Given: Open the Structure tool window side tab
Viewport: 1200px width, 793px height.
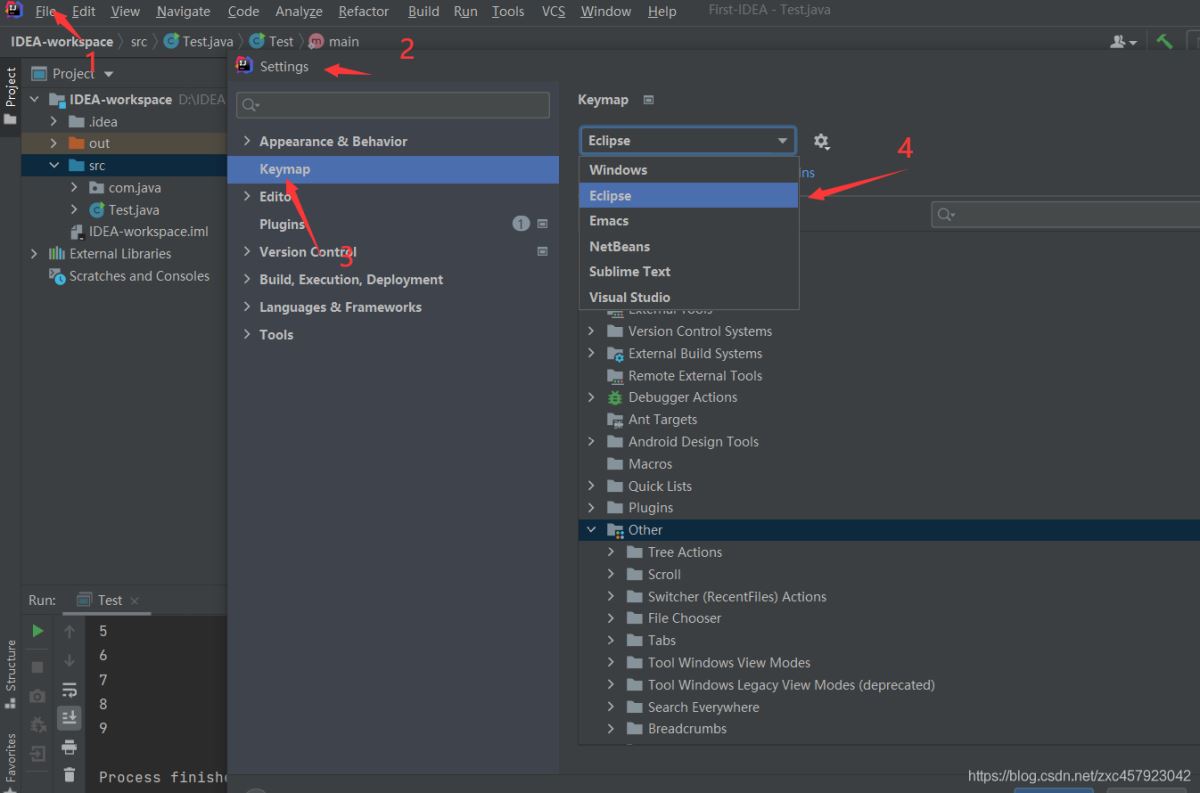Looking at the screenshot, I should click(11, 674).
